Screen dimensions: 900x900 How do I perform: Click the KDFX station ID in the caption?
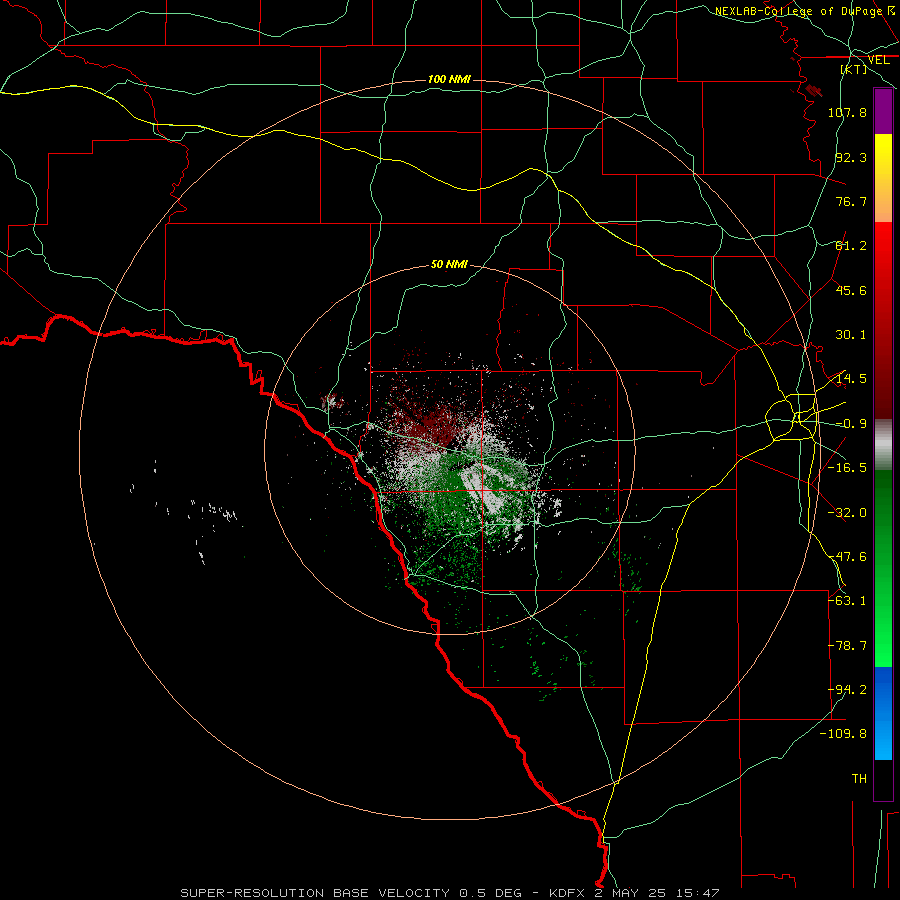(x=568, y=893)
